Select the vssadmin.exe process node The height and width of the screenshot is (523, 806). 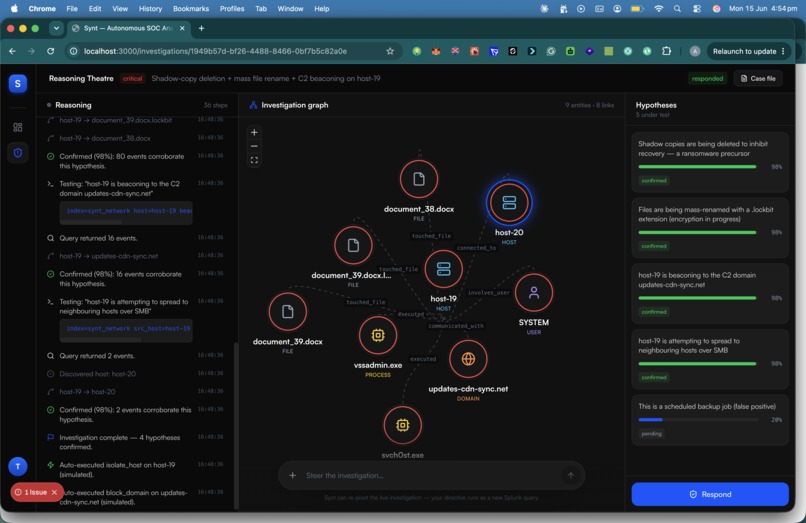pyautogui.click(x=378, y=335)
